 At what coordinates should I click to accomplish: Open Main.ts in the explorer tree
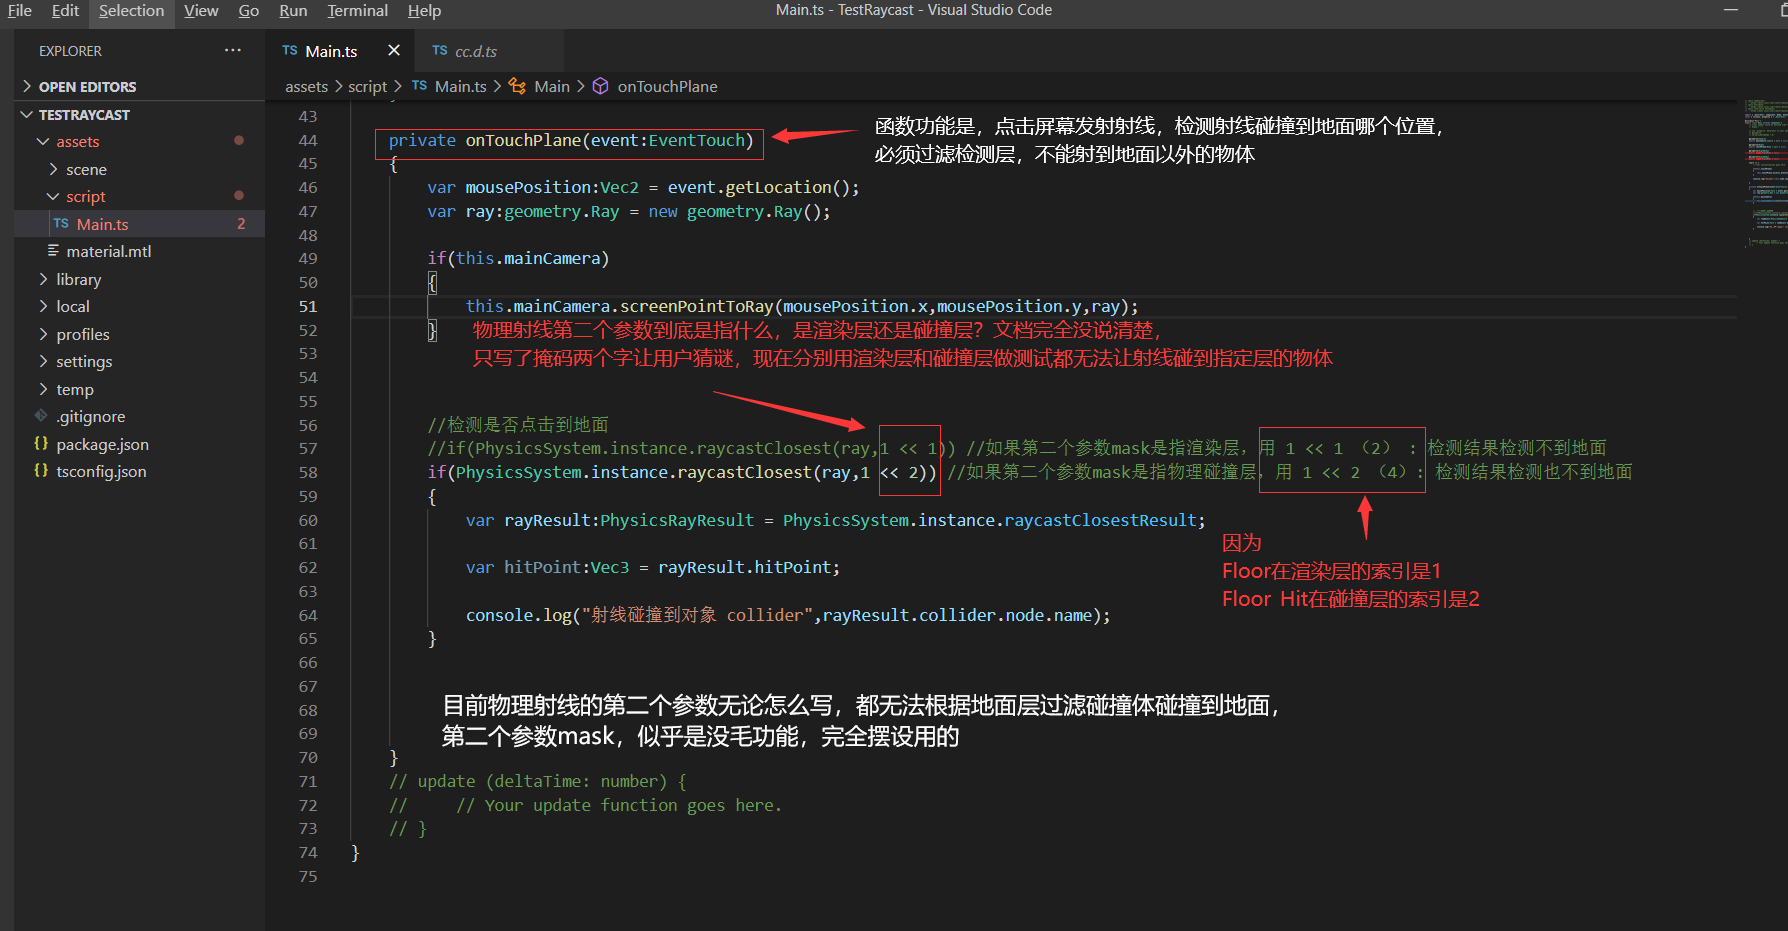tap(102, 224)
